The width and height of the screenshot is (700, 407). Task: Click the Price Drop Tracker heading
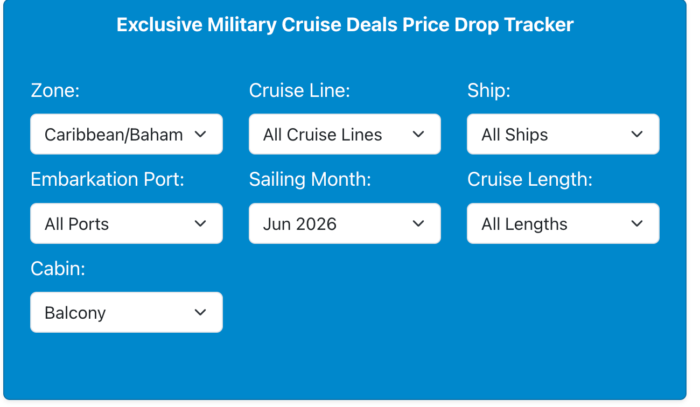click(345, 24)
